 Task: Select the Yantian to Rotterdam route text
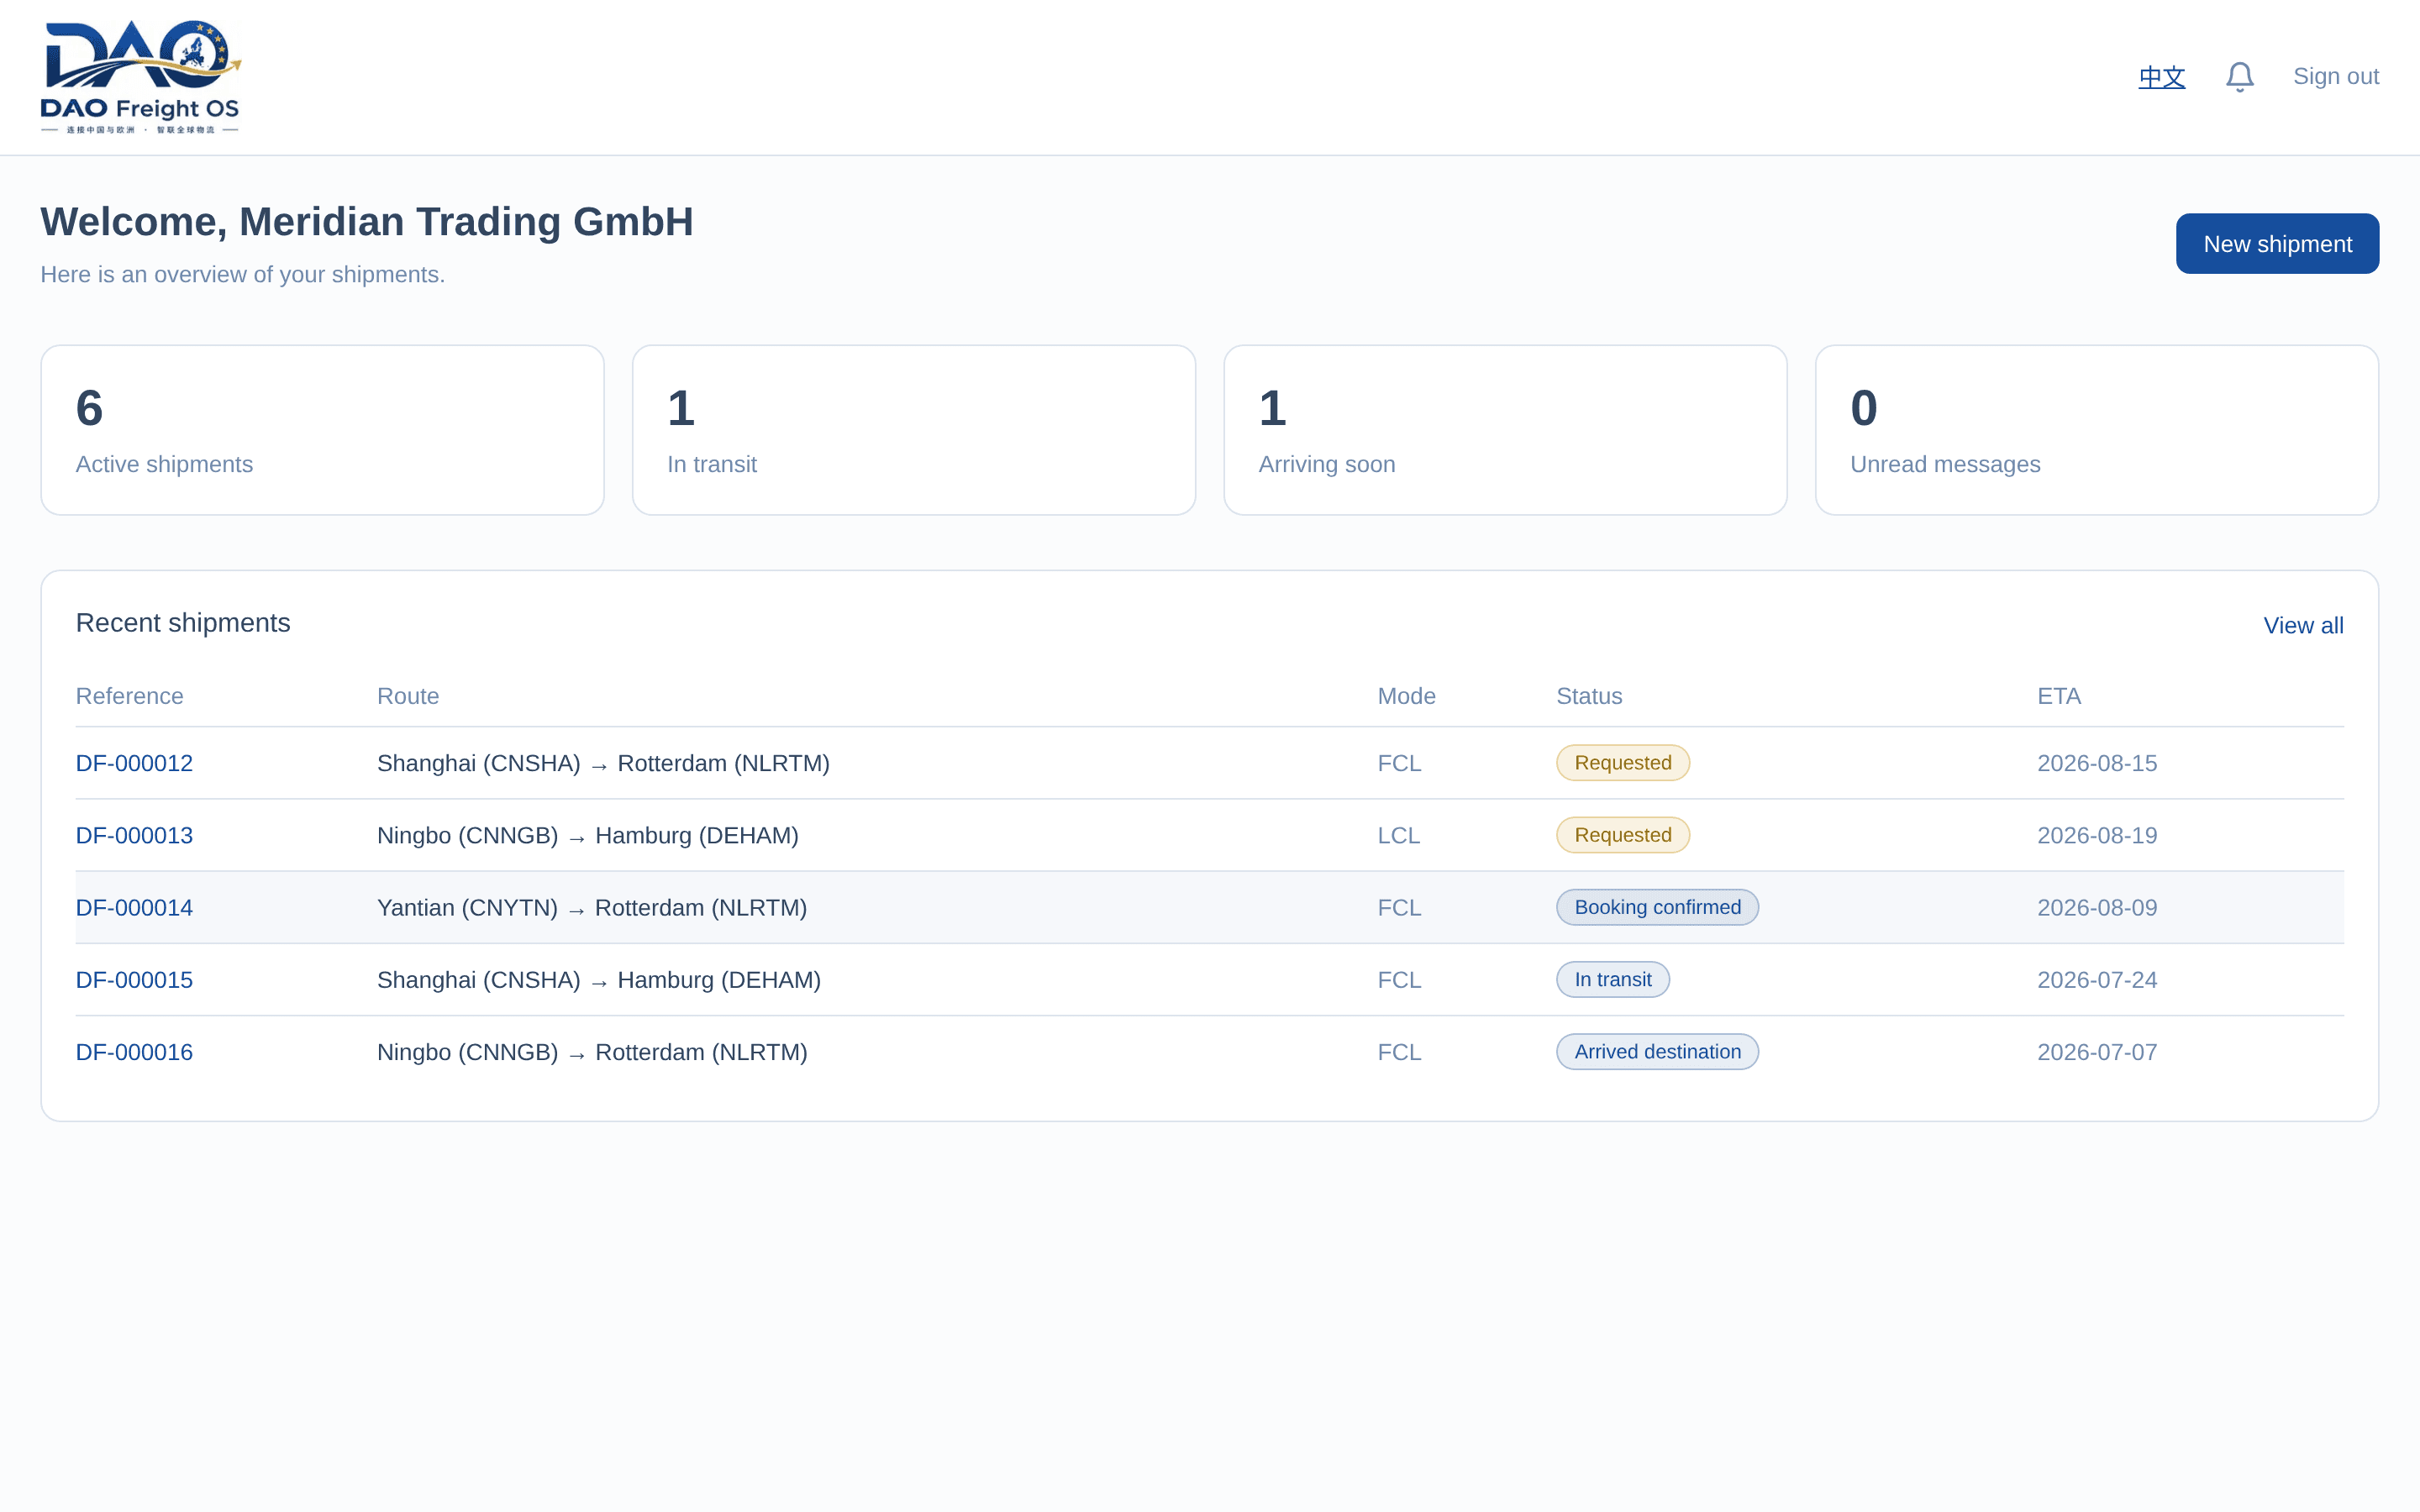[592, 907]
